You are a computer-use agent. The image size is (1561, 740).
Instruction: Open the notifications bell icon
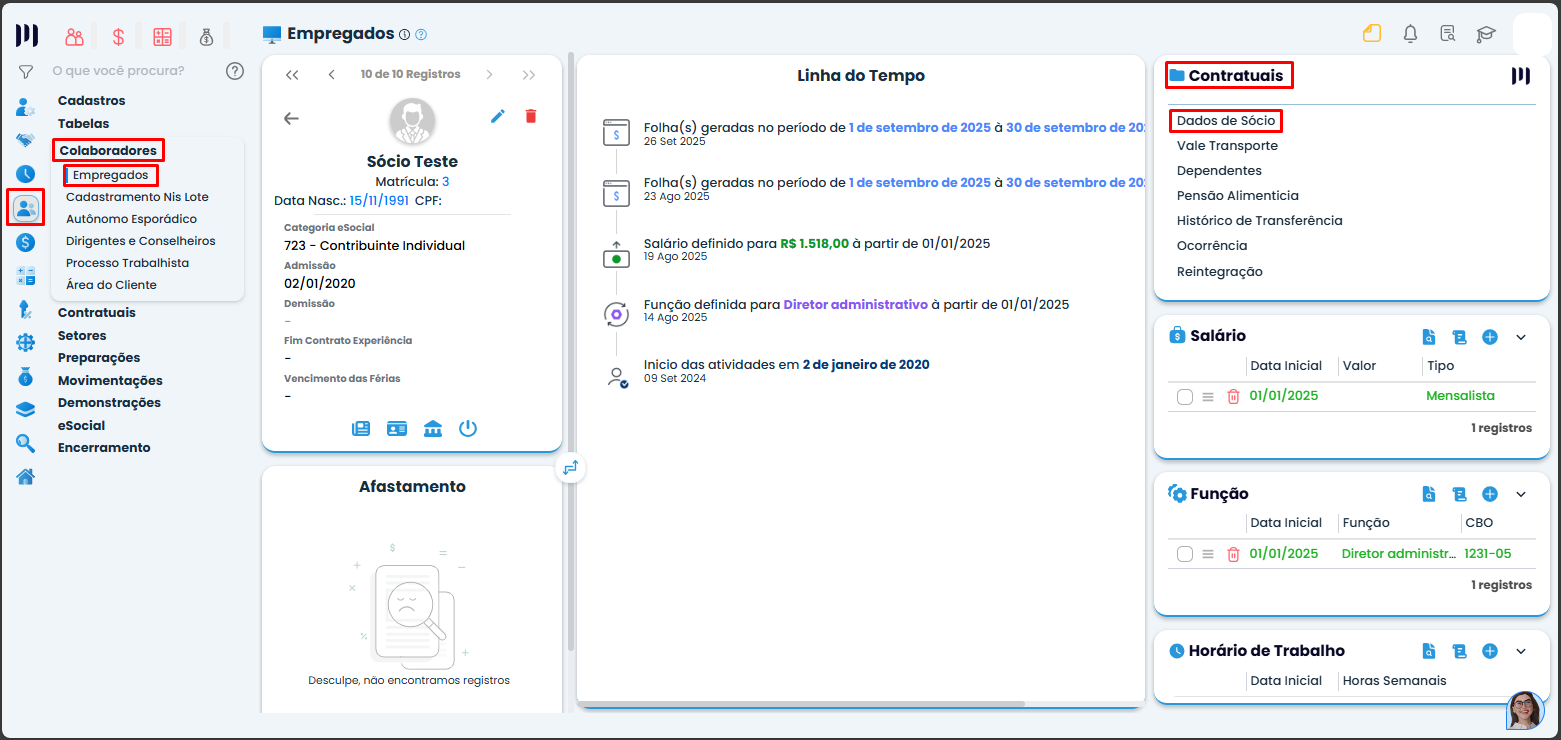(1410, 34)
